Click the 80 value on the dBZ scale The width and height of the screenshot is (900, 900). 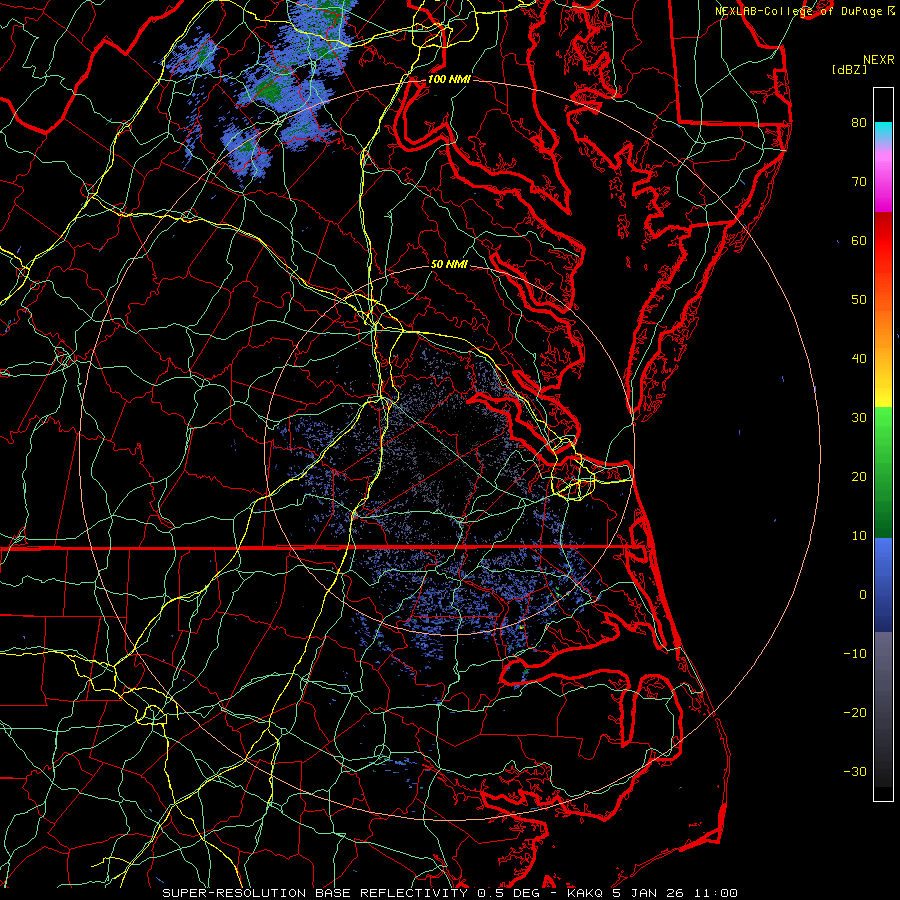(859, 122)
